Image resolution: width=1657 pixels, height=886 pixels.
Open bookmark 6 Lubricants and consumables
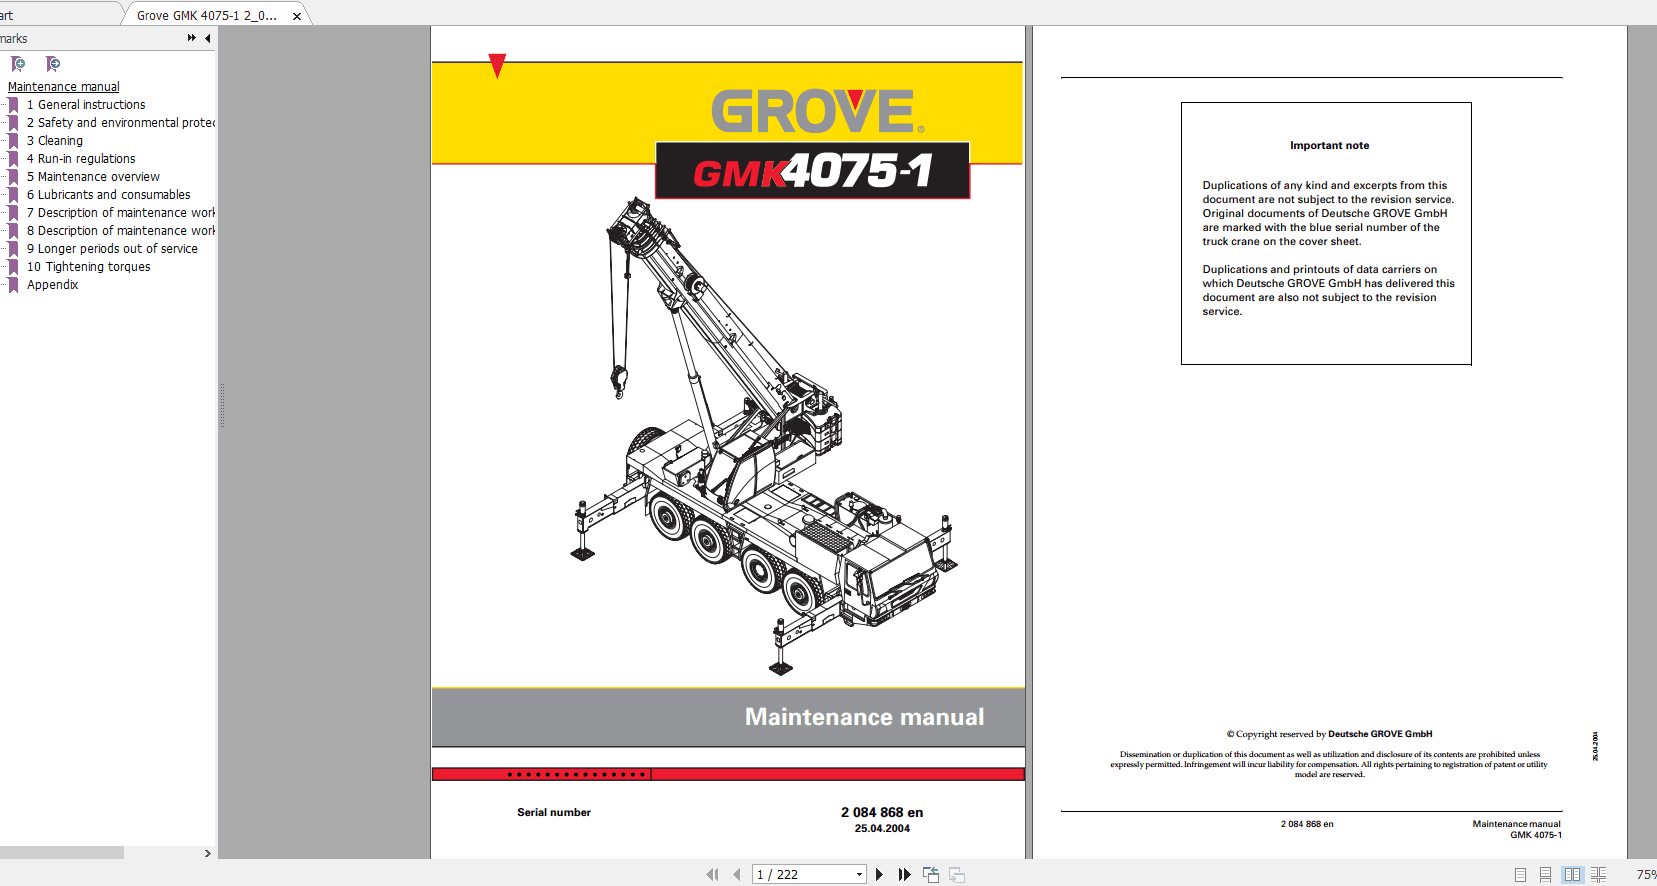[x=109, y=195]
